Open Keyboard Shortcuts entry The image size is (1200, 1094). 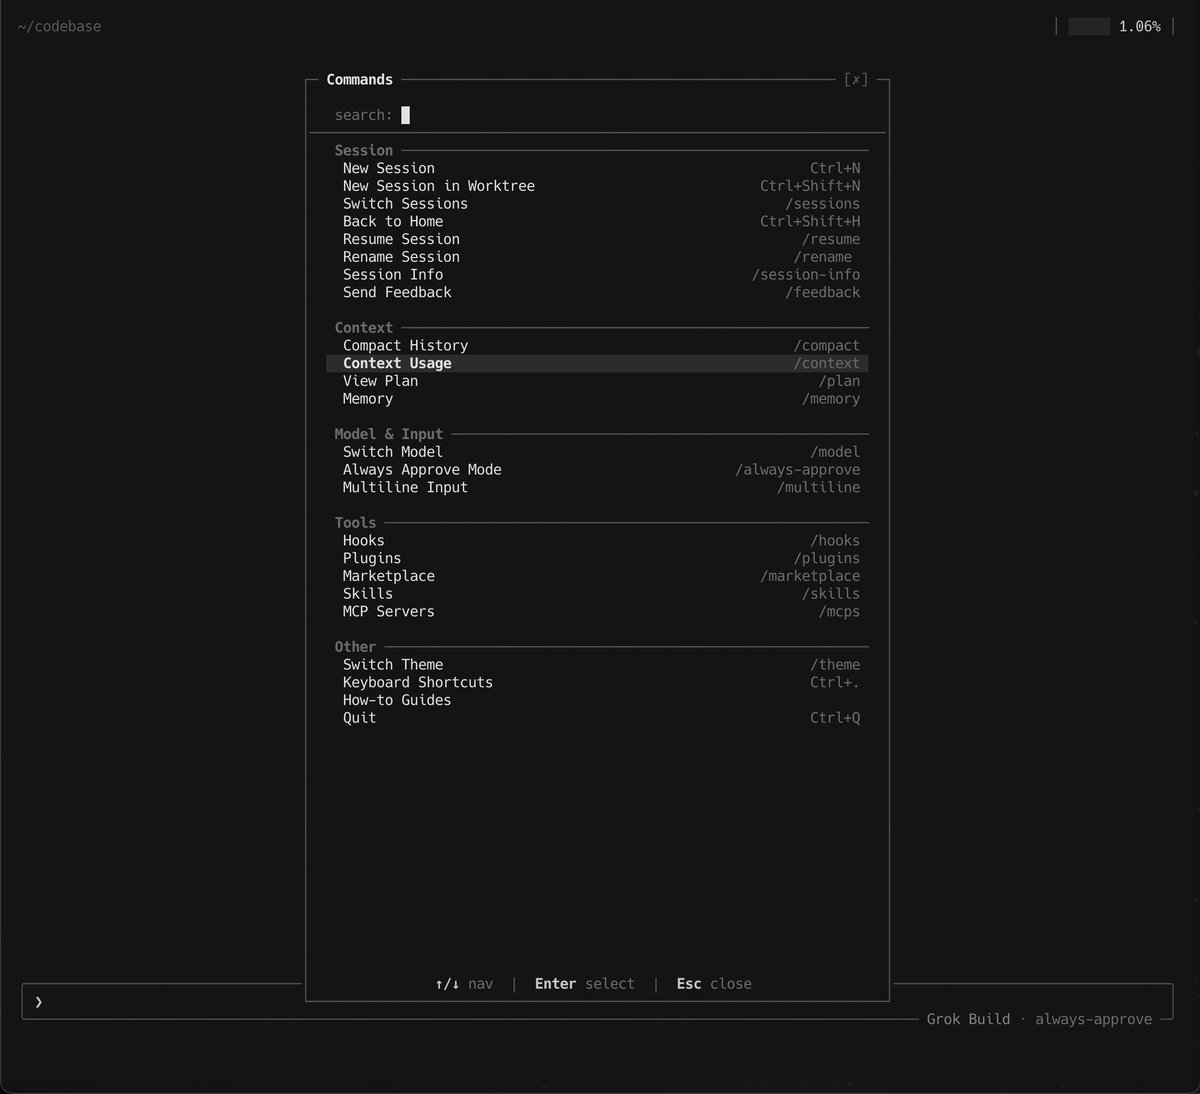coord(597,683)
